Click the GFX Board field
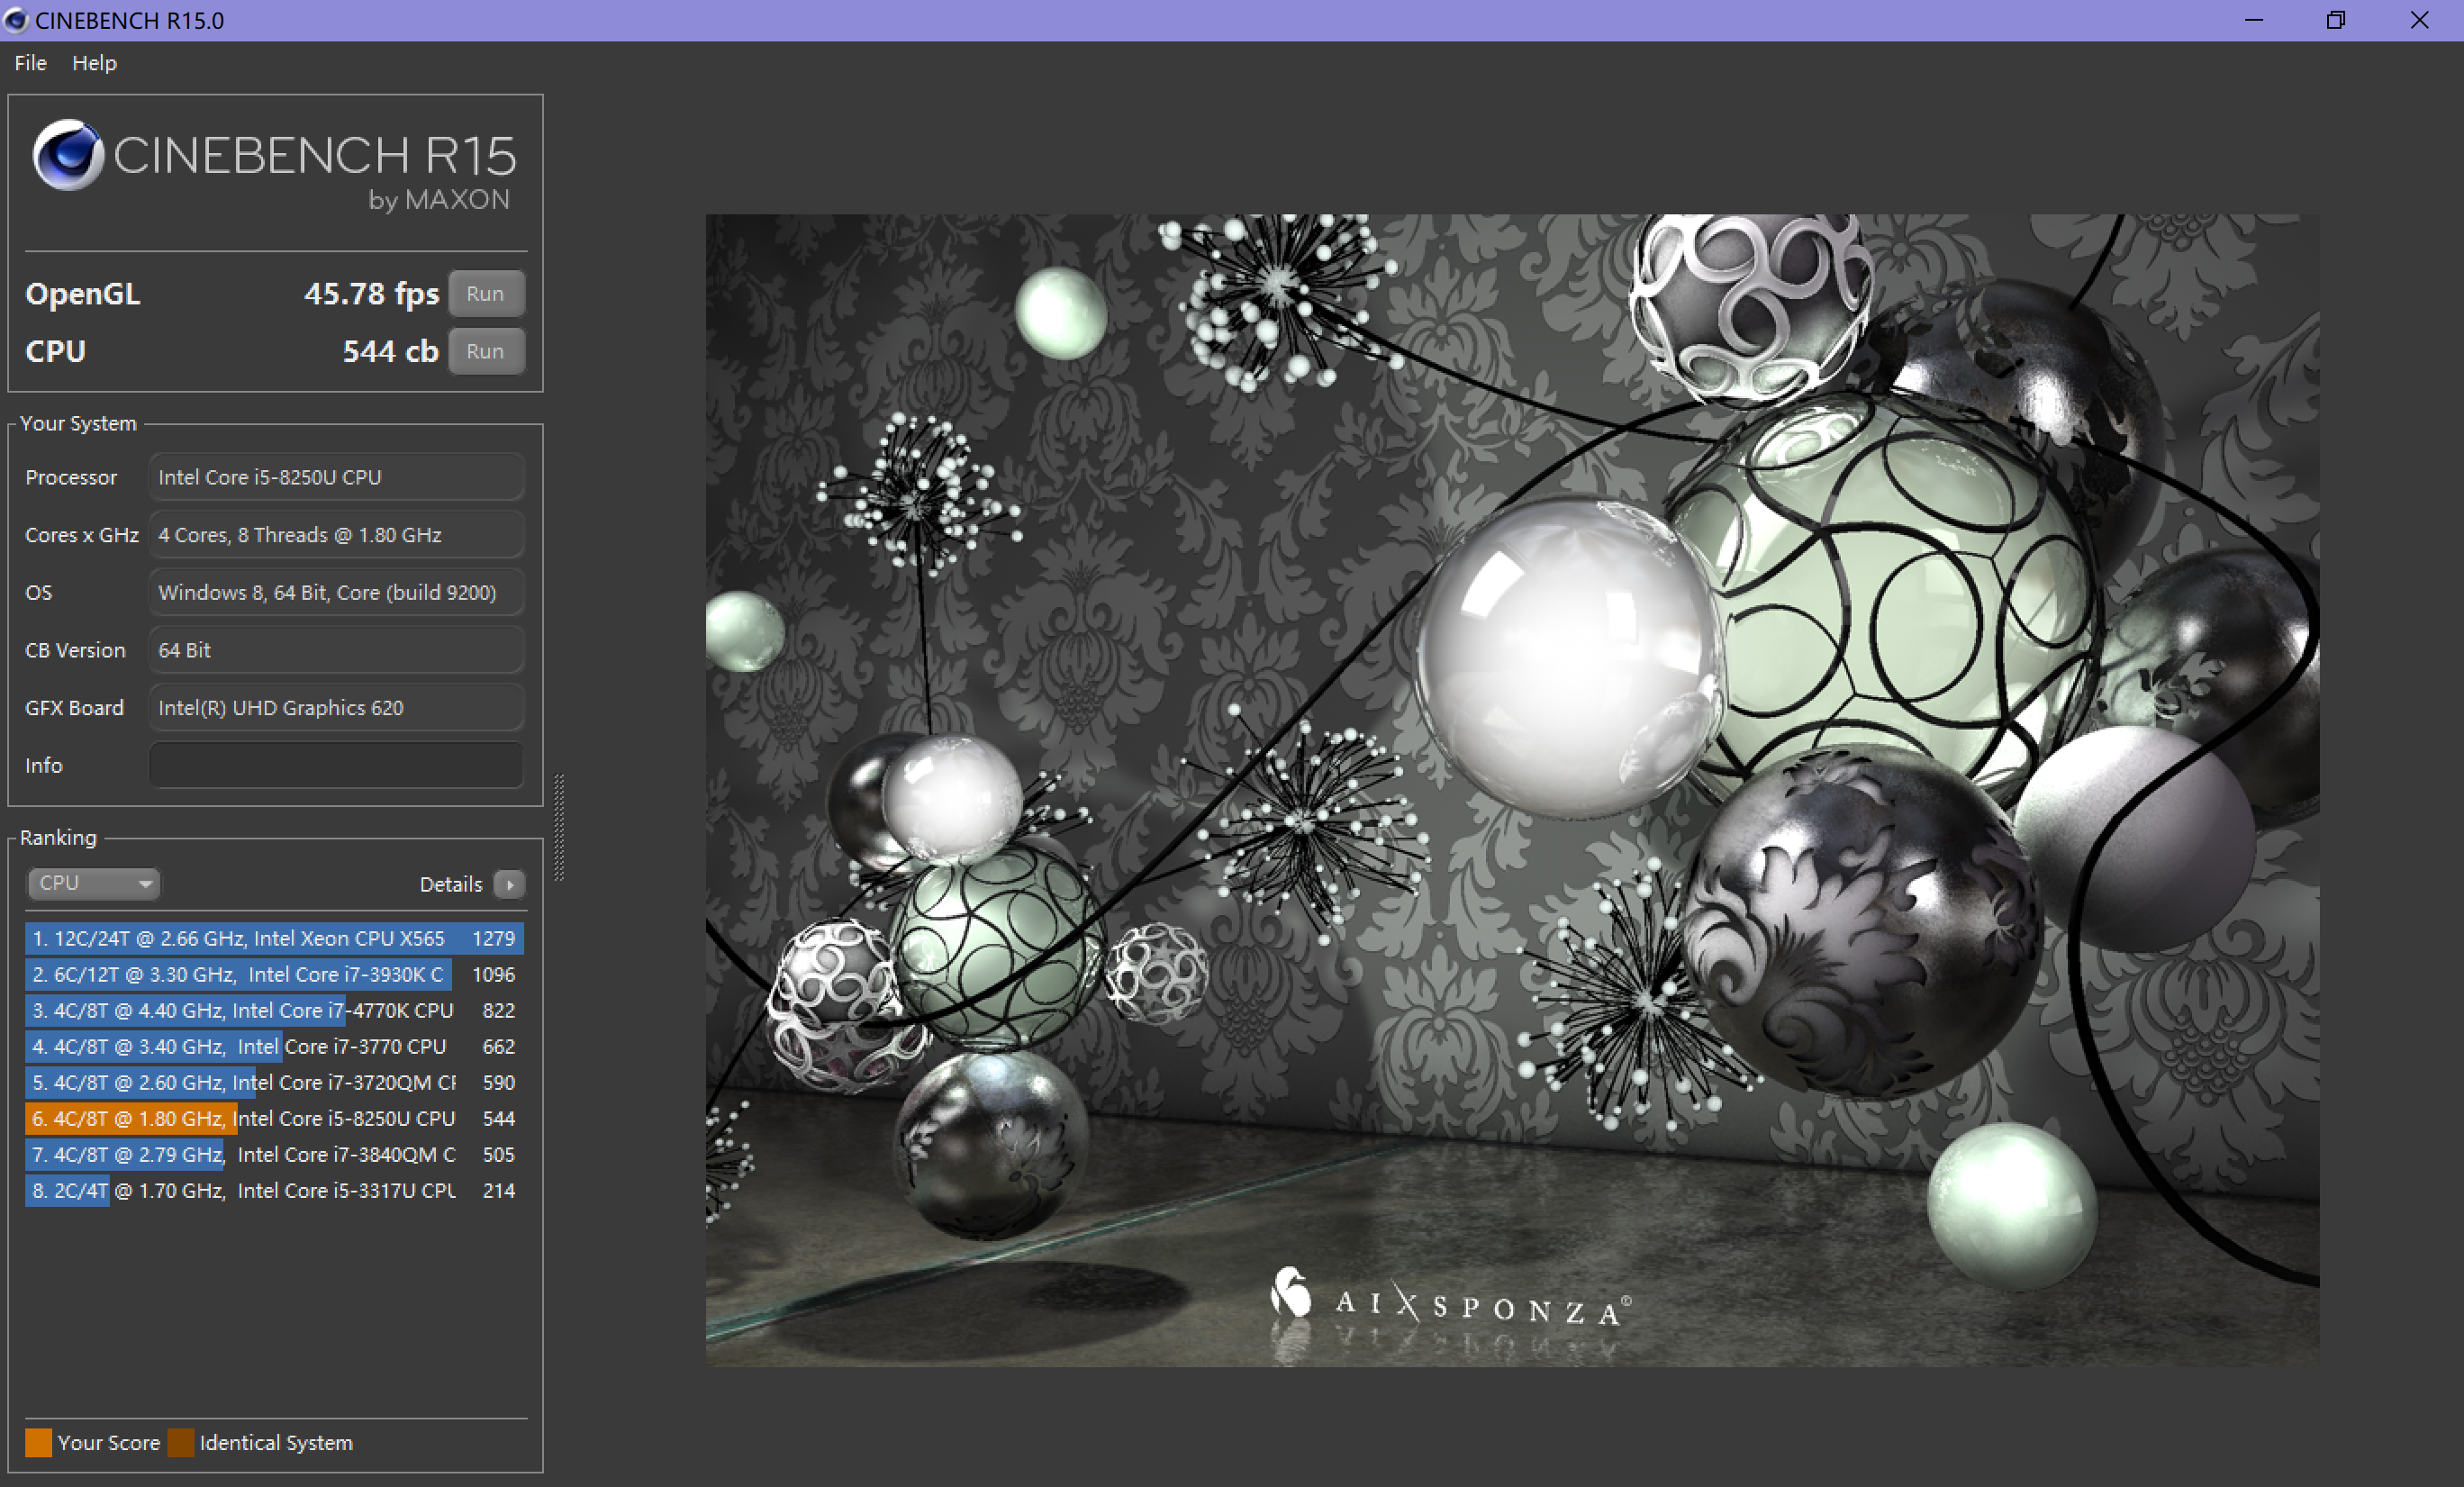Image resolution: width=2464 pixels, height=1487 pixels. (x=335, y=707)
